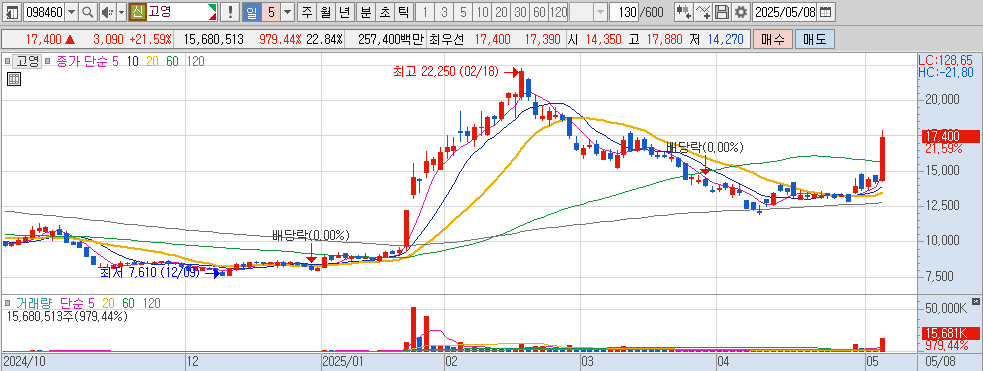Open stock search with the magnifier icon
Viewport: 983px width, 371px height.
pyautogui.click(x=88, y=11)
